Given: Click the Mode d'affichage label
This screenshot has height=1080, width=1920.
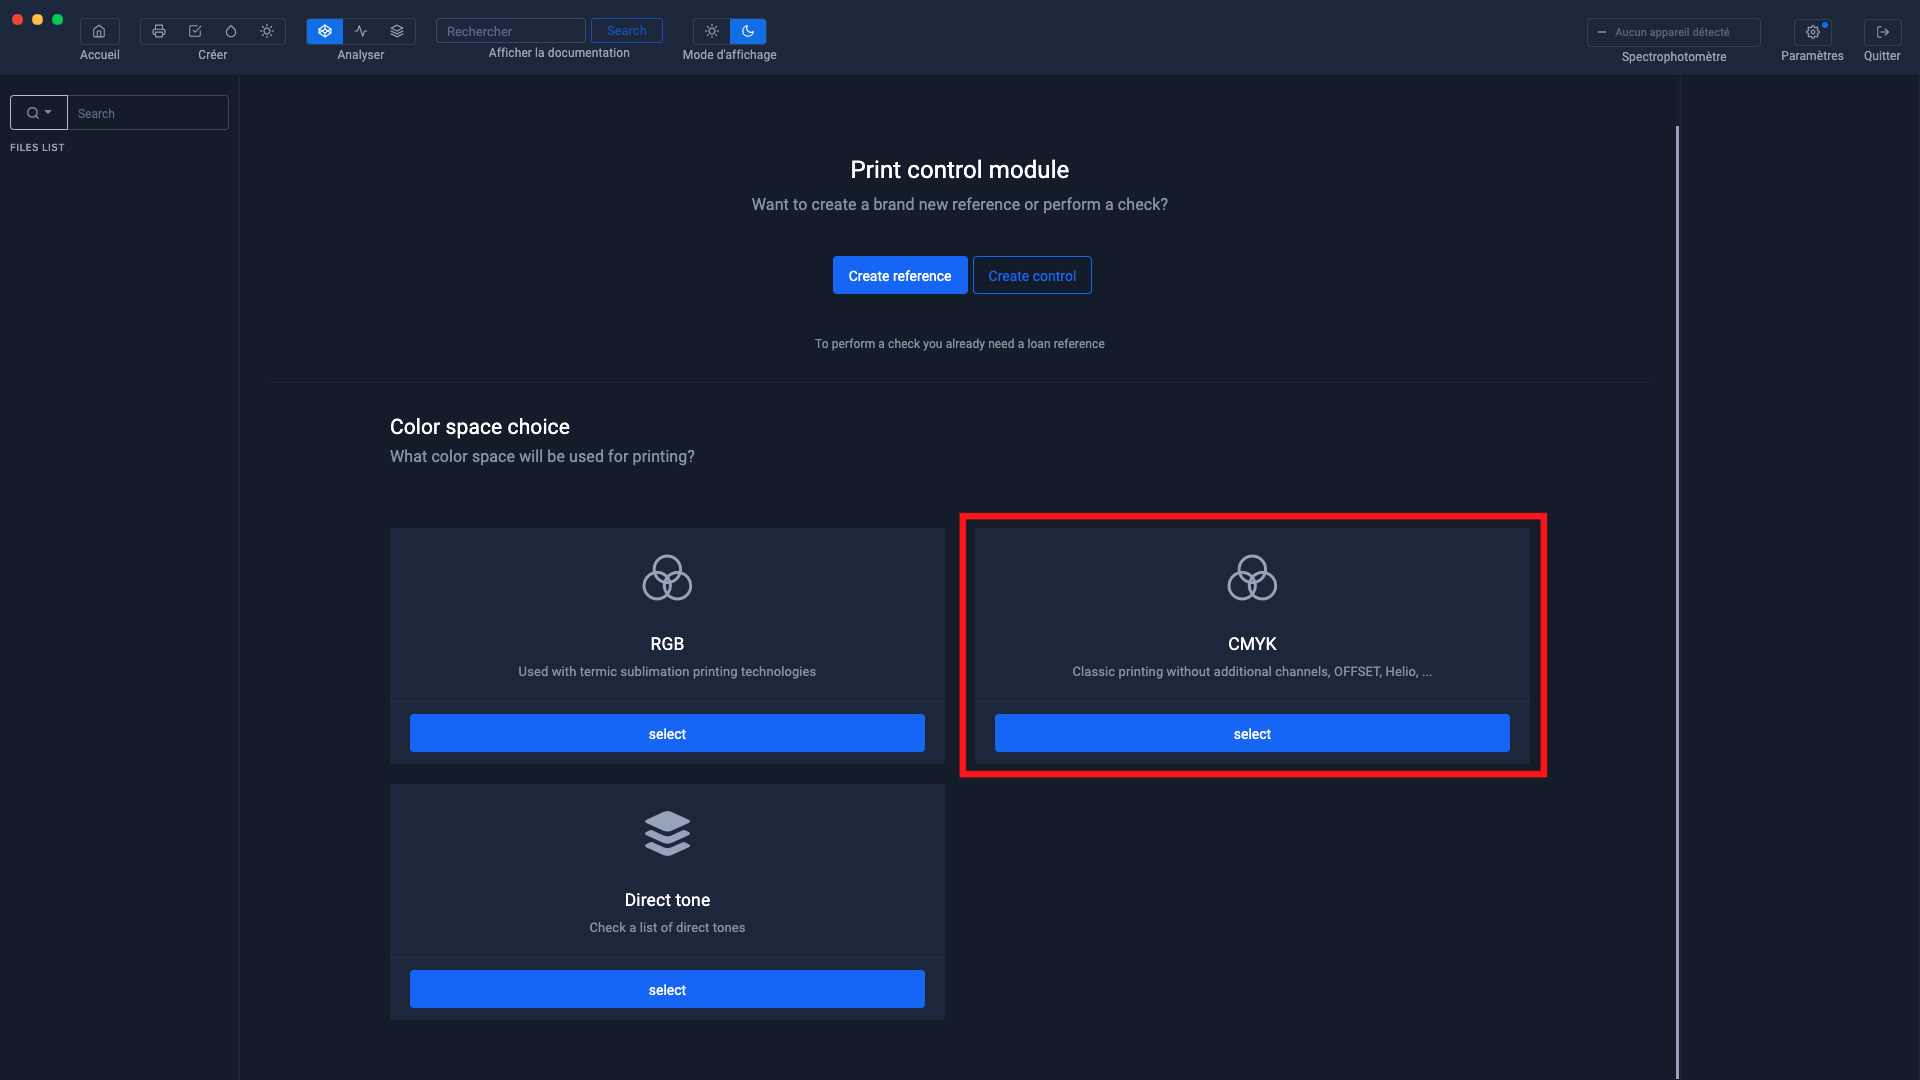Looking at the screenshot, I should (x=730, y=55).
